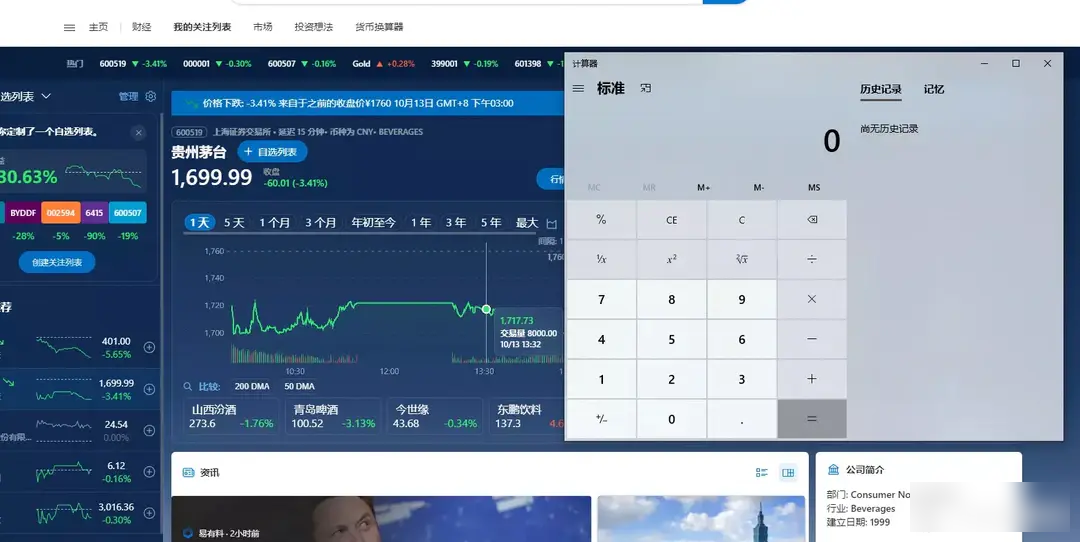Expand the 自选列表 dropdown chevron
1080x542 pixels.
[x=46, y=96]
